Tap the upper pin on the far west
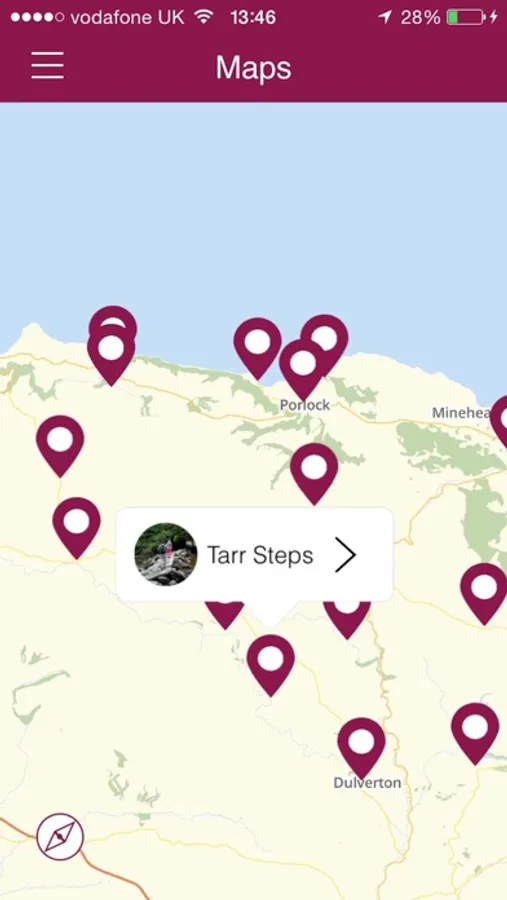Viewport: 507px width, 900px height. [x=60, y=445]
